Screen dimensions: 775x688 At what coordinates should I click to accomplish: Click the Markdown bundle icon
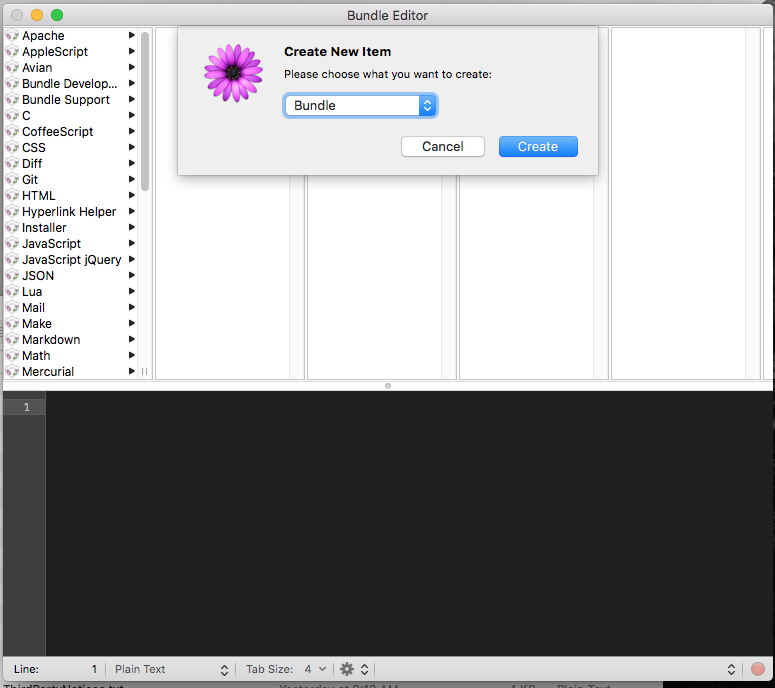tap(12, 340)
